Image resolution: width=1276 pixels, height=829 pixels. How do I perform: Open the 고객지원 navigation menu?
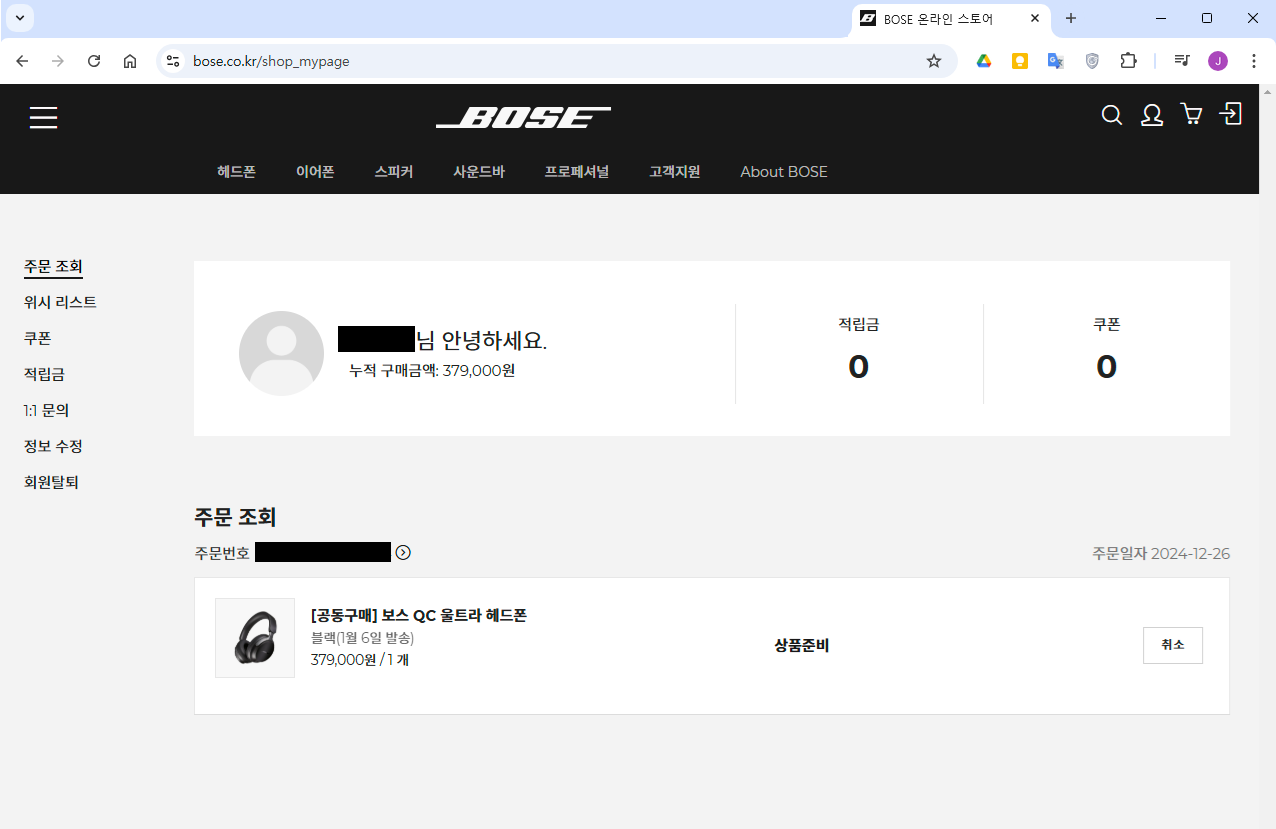click(x=675, y=171)
